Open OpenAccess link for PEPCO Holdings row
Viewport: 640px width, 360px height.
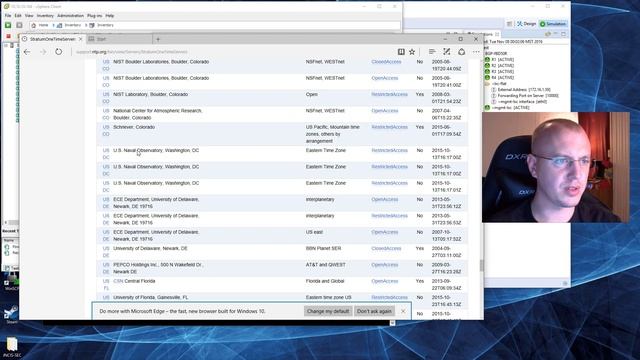pos(384,264)
